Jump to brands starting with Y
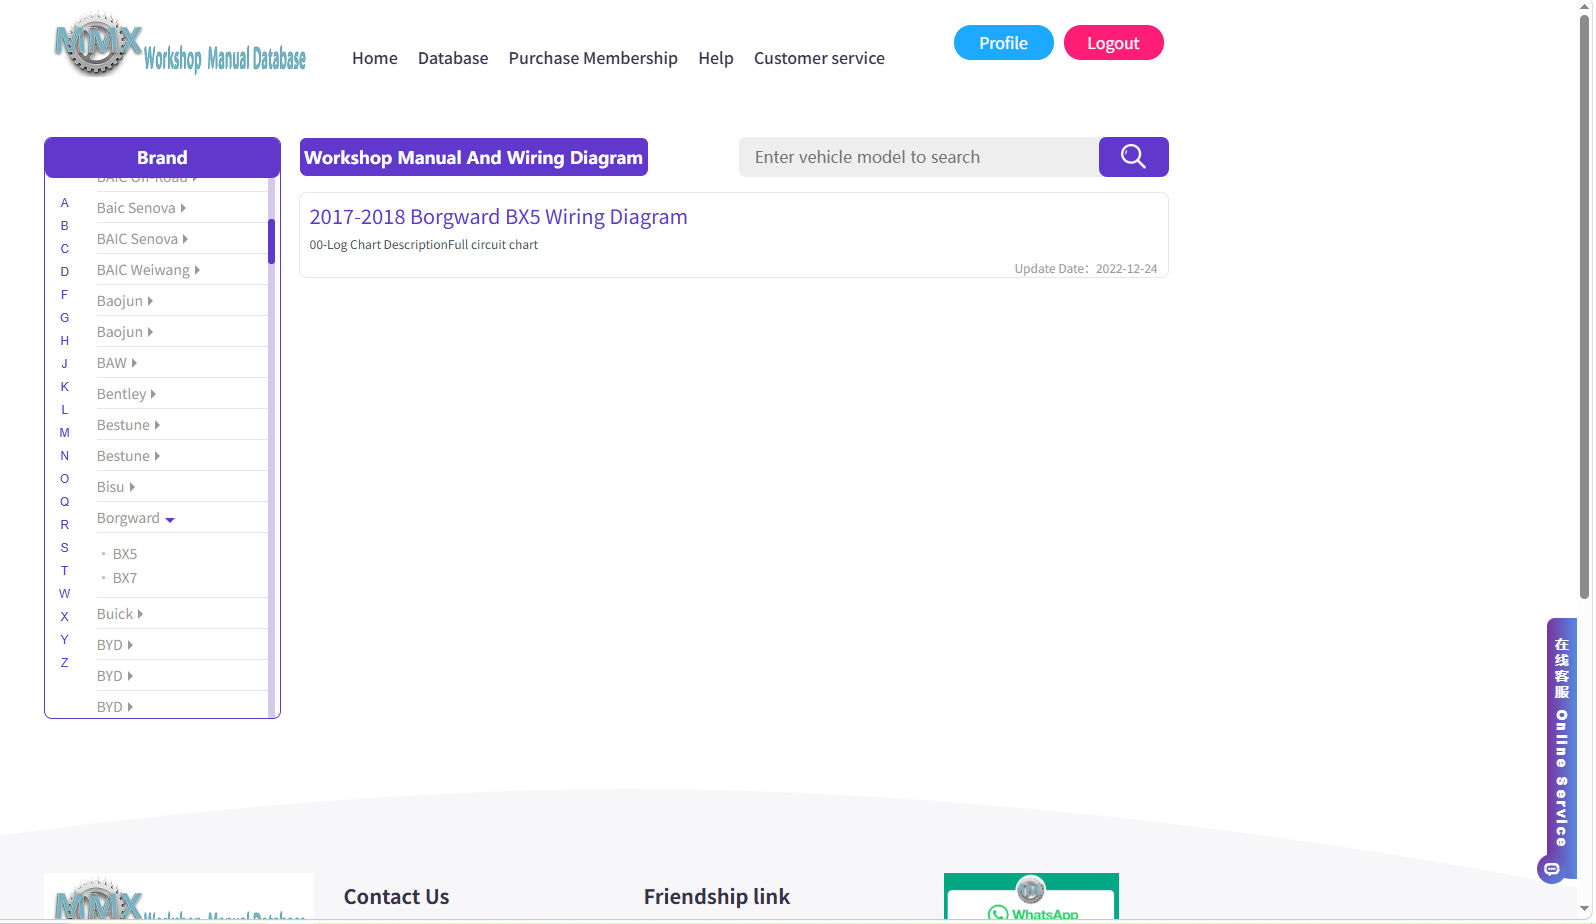 coord(65,640)
